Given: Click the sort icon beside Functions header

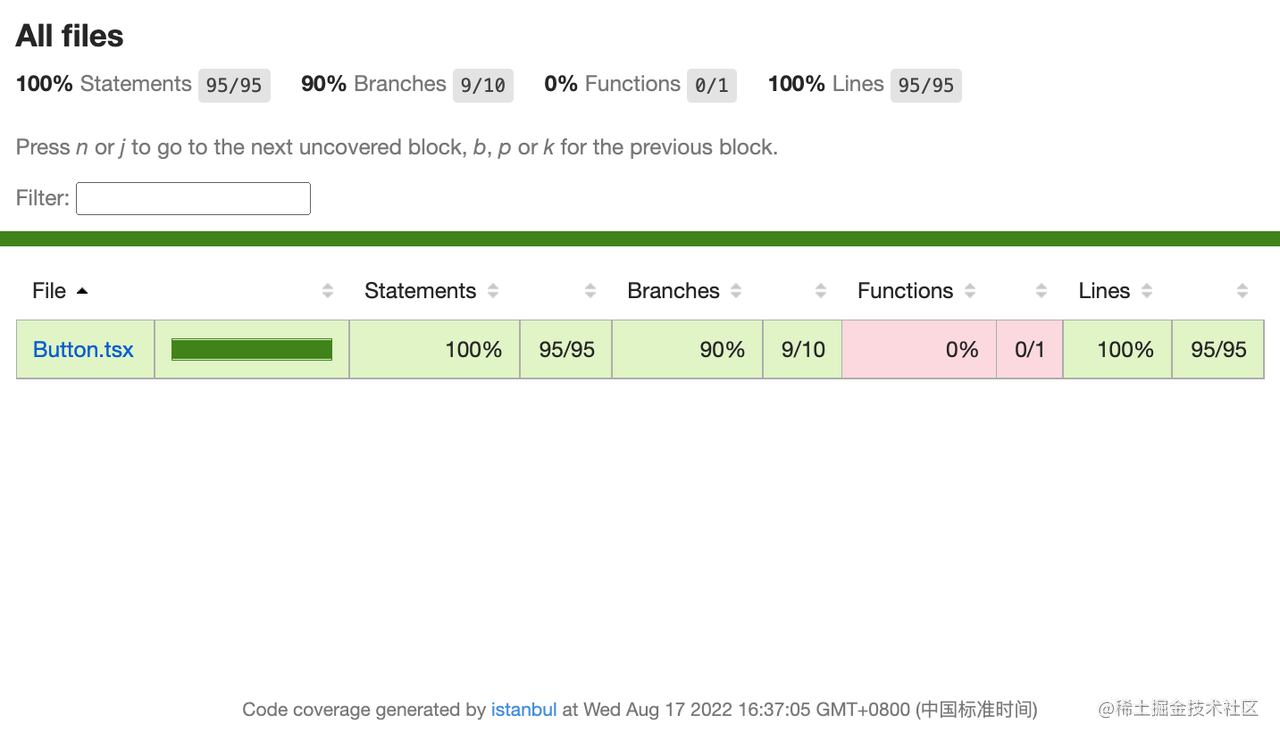Looking at the screenshot, I should [970, 291].
